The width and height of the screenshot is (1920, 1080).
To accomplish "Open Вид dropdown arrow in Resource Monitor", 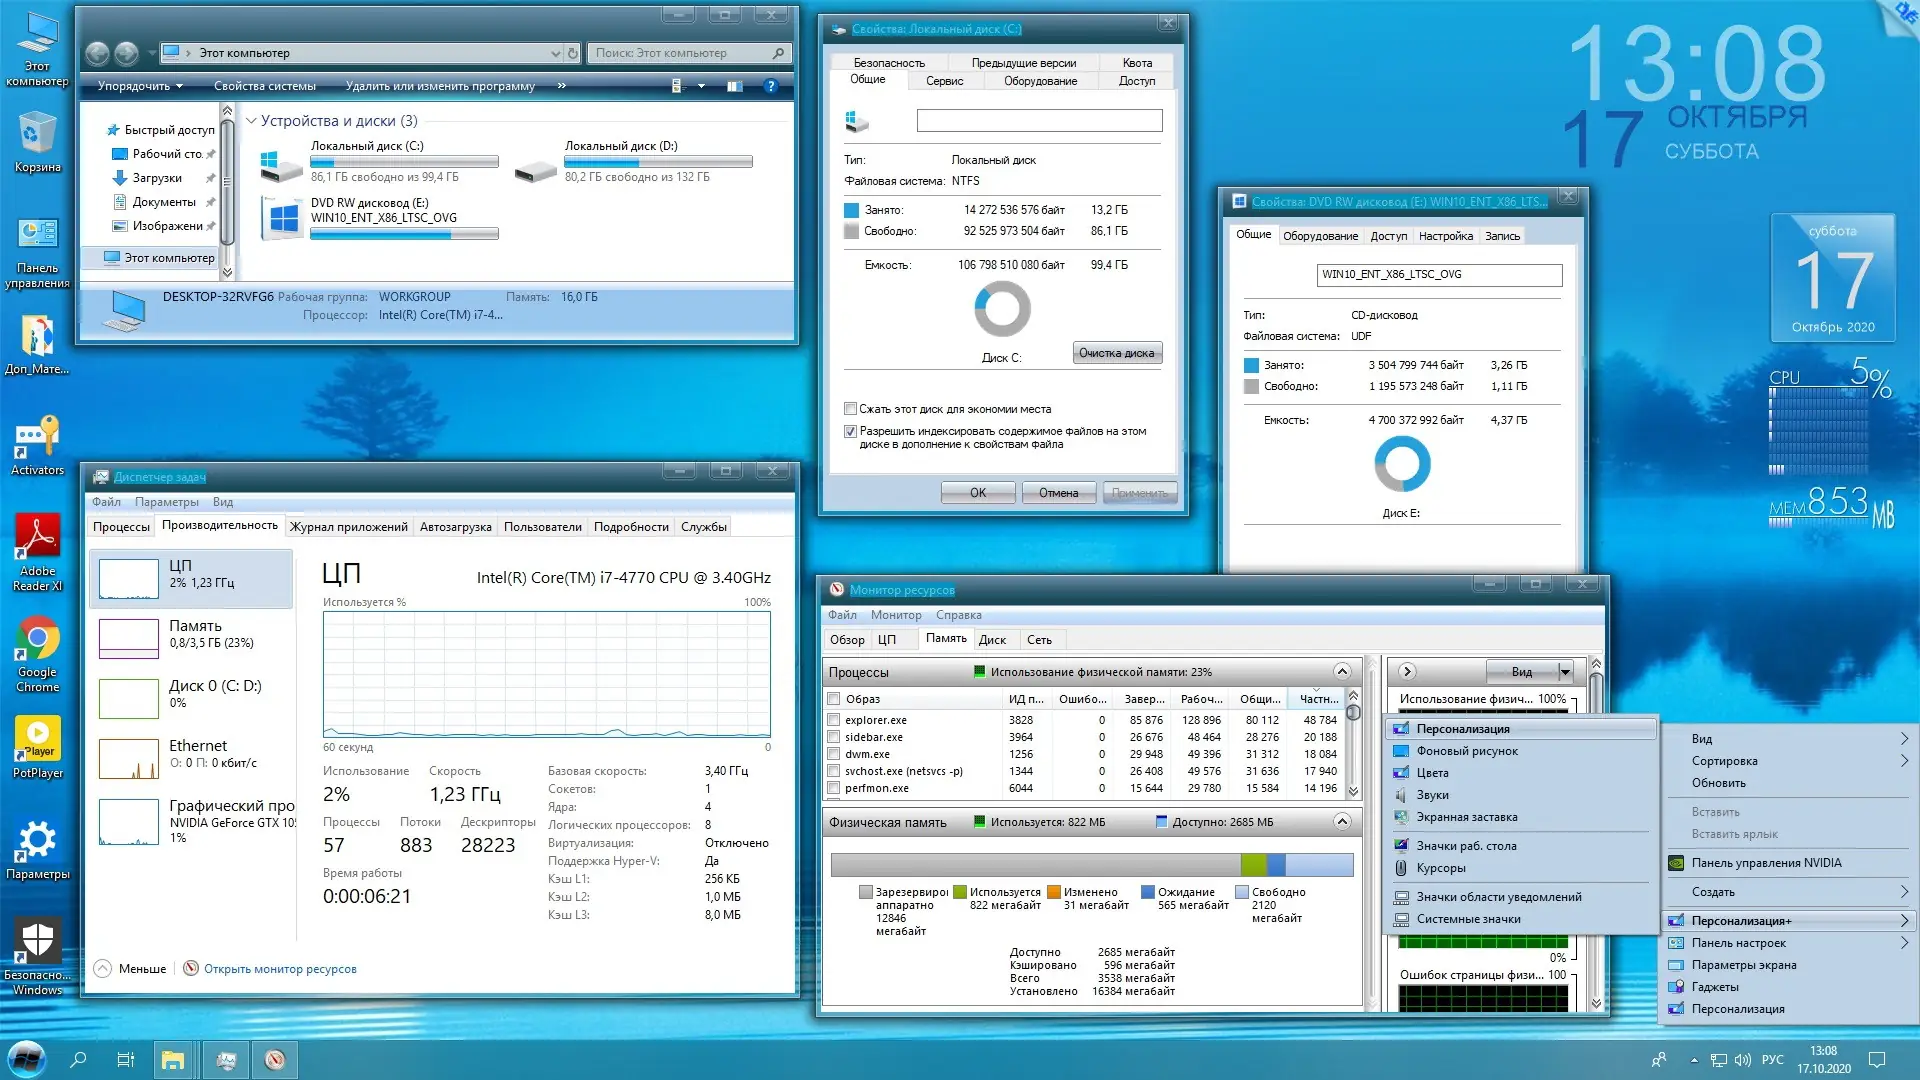I will pyautogui.click(x=1565, y=672).
